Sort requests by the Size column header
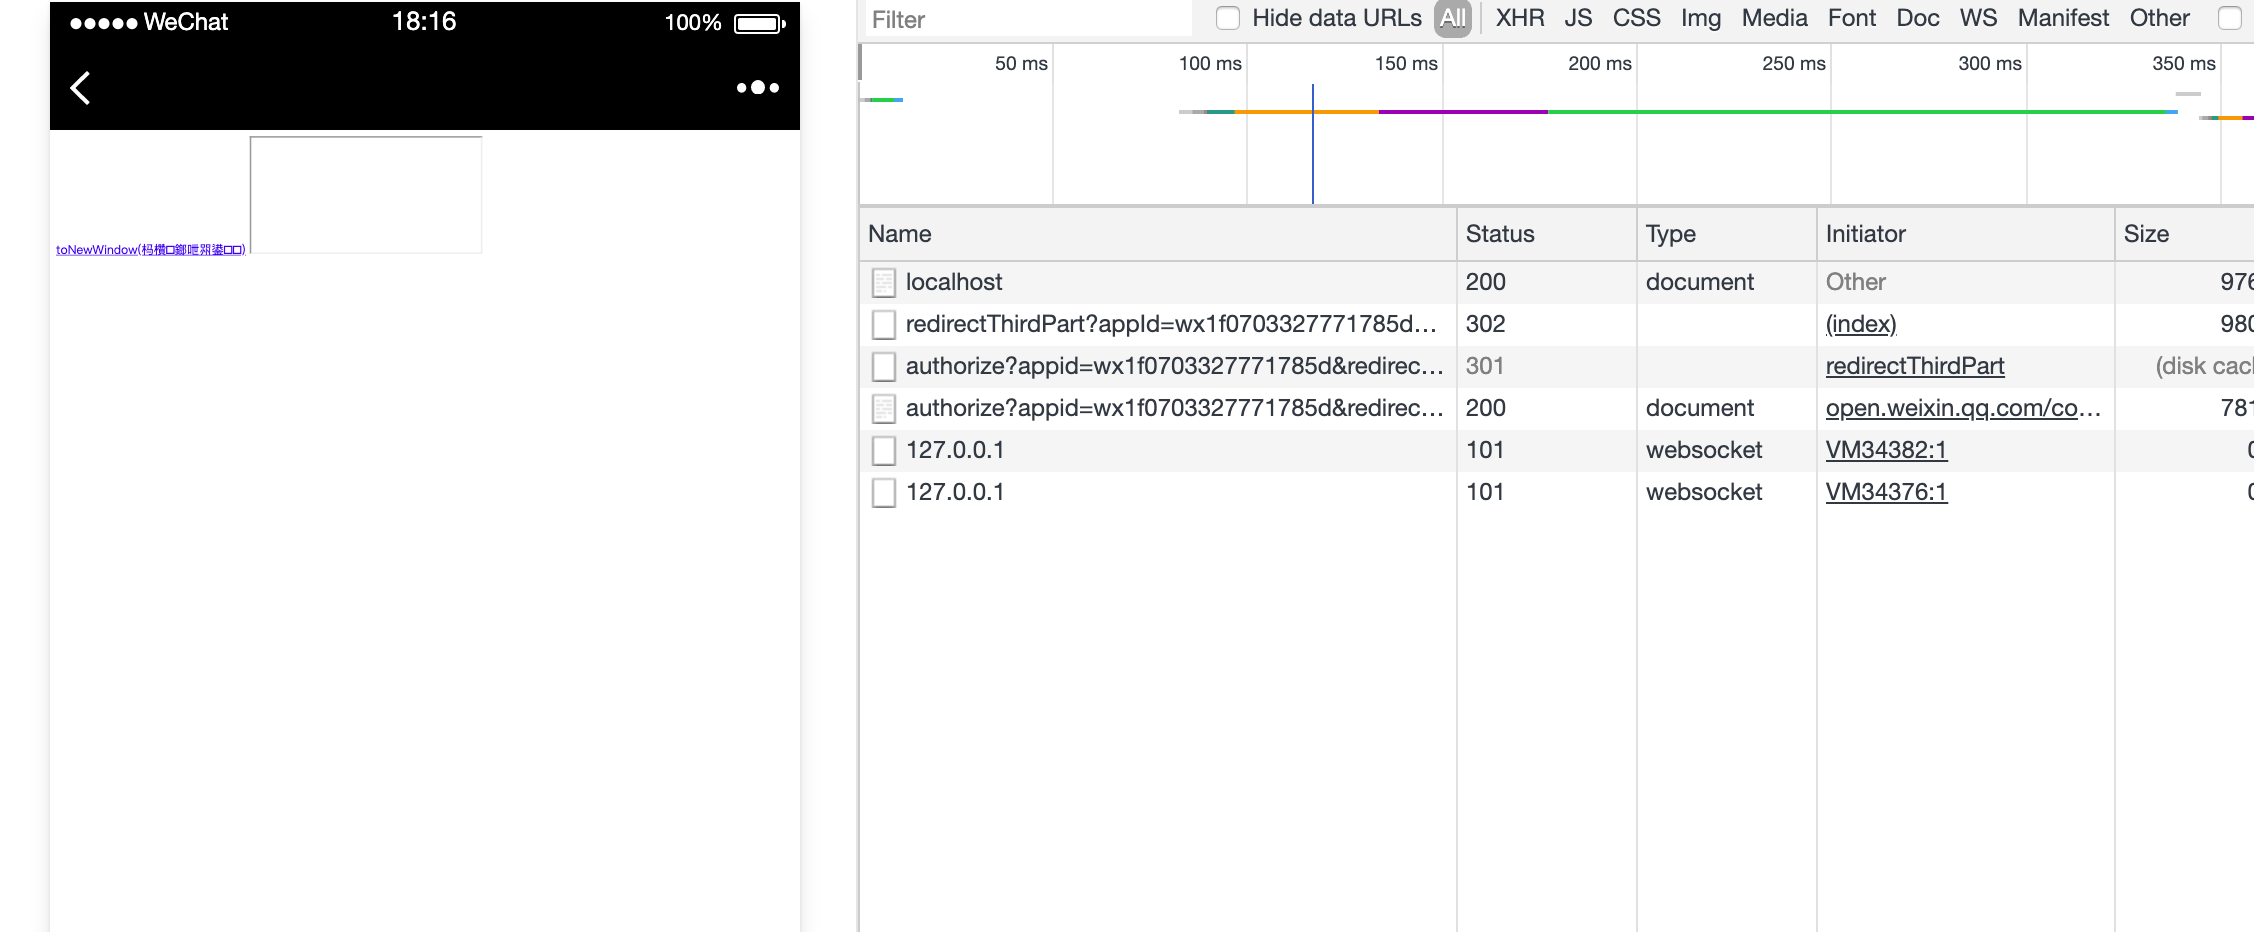2254x932 pixels. [x=2185, y=234]
